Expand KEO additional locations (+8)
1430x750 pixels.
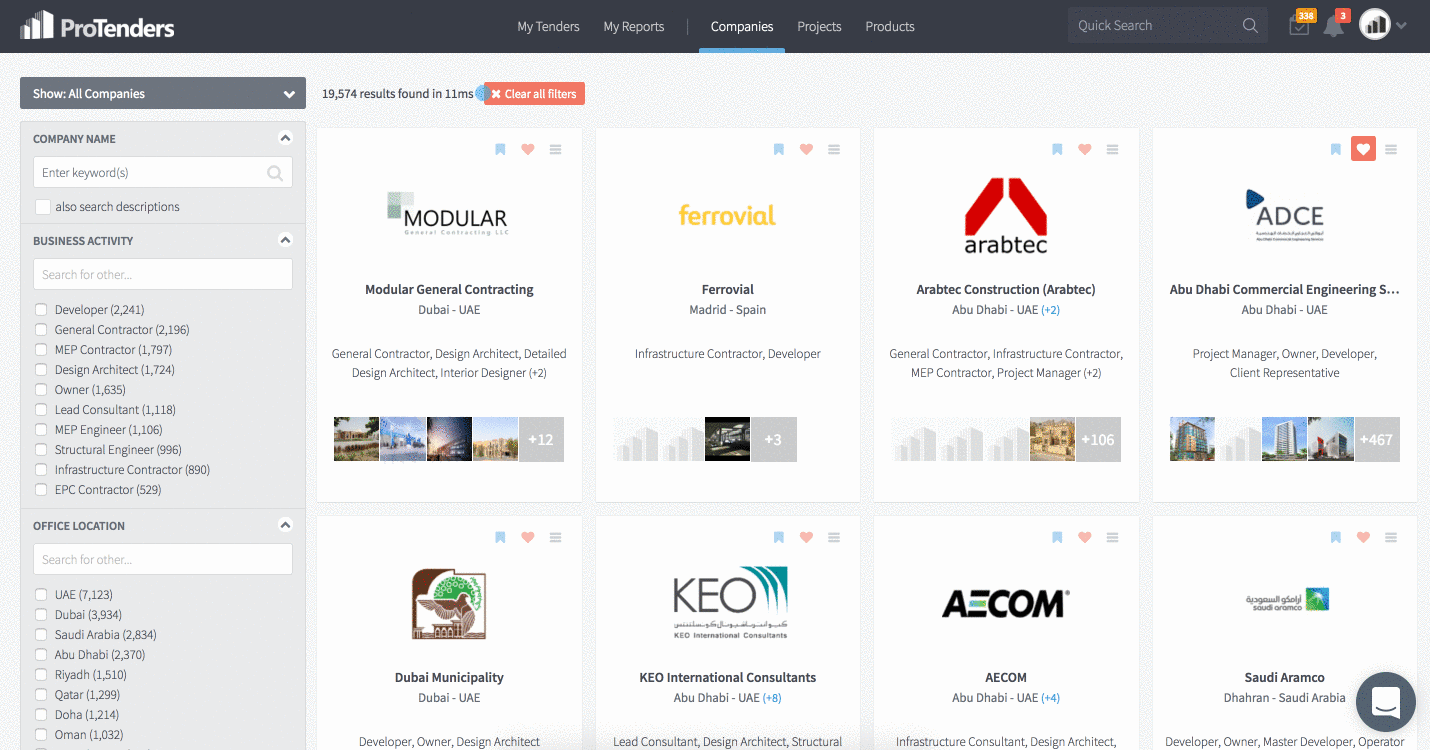pos(772,698)
